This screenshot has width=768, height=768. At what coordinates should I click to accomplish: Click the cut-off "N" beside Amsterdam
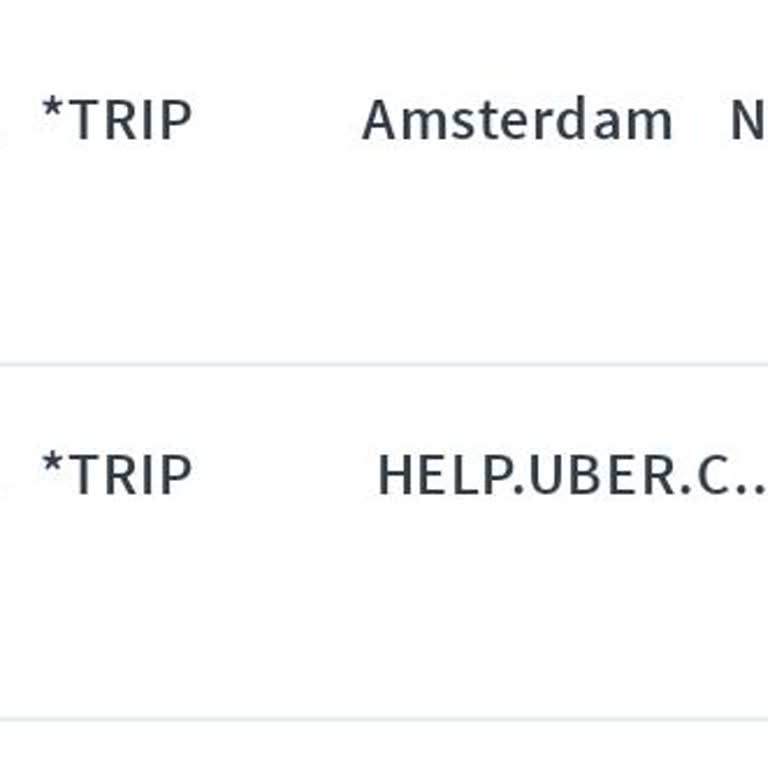pyautogui.click(x=749, y=120)
